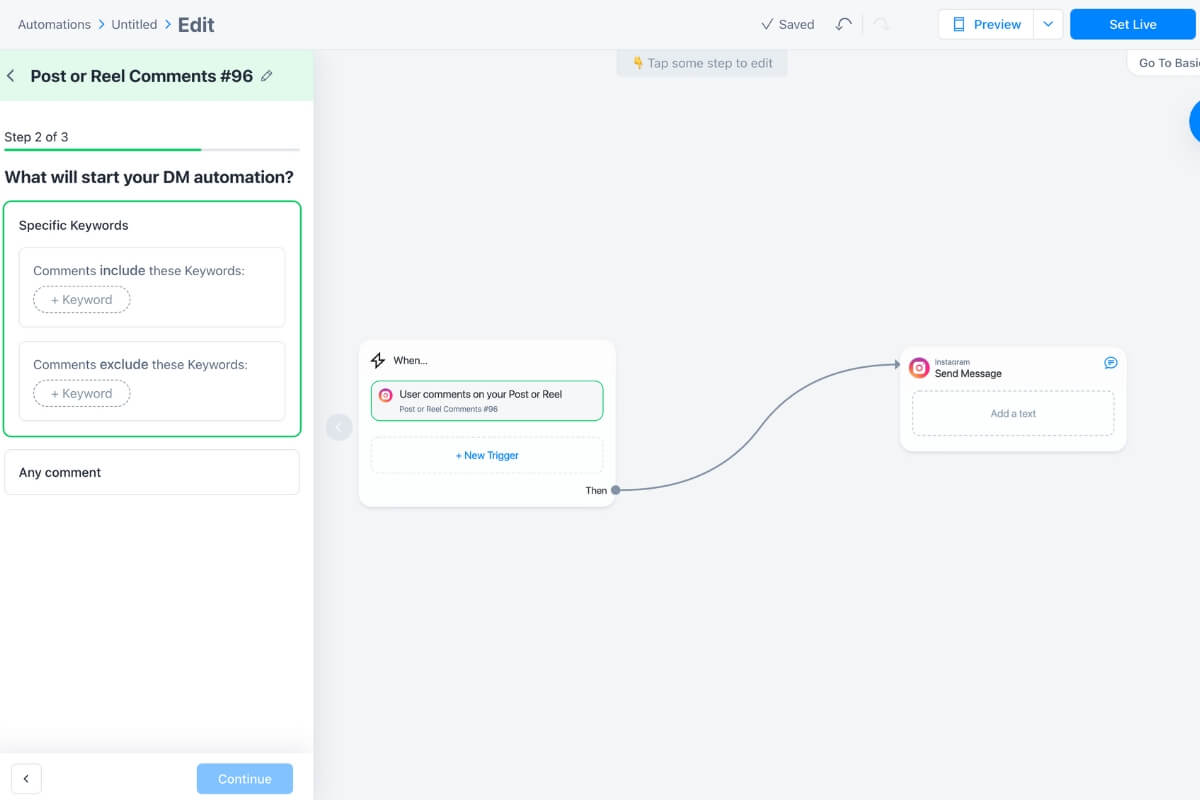
Task: Click the pencil icon to rename the automation
Action: [266, 75]
